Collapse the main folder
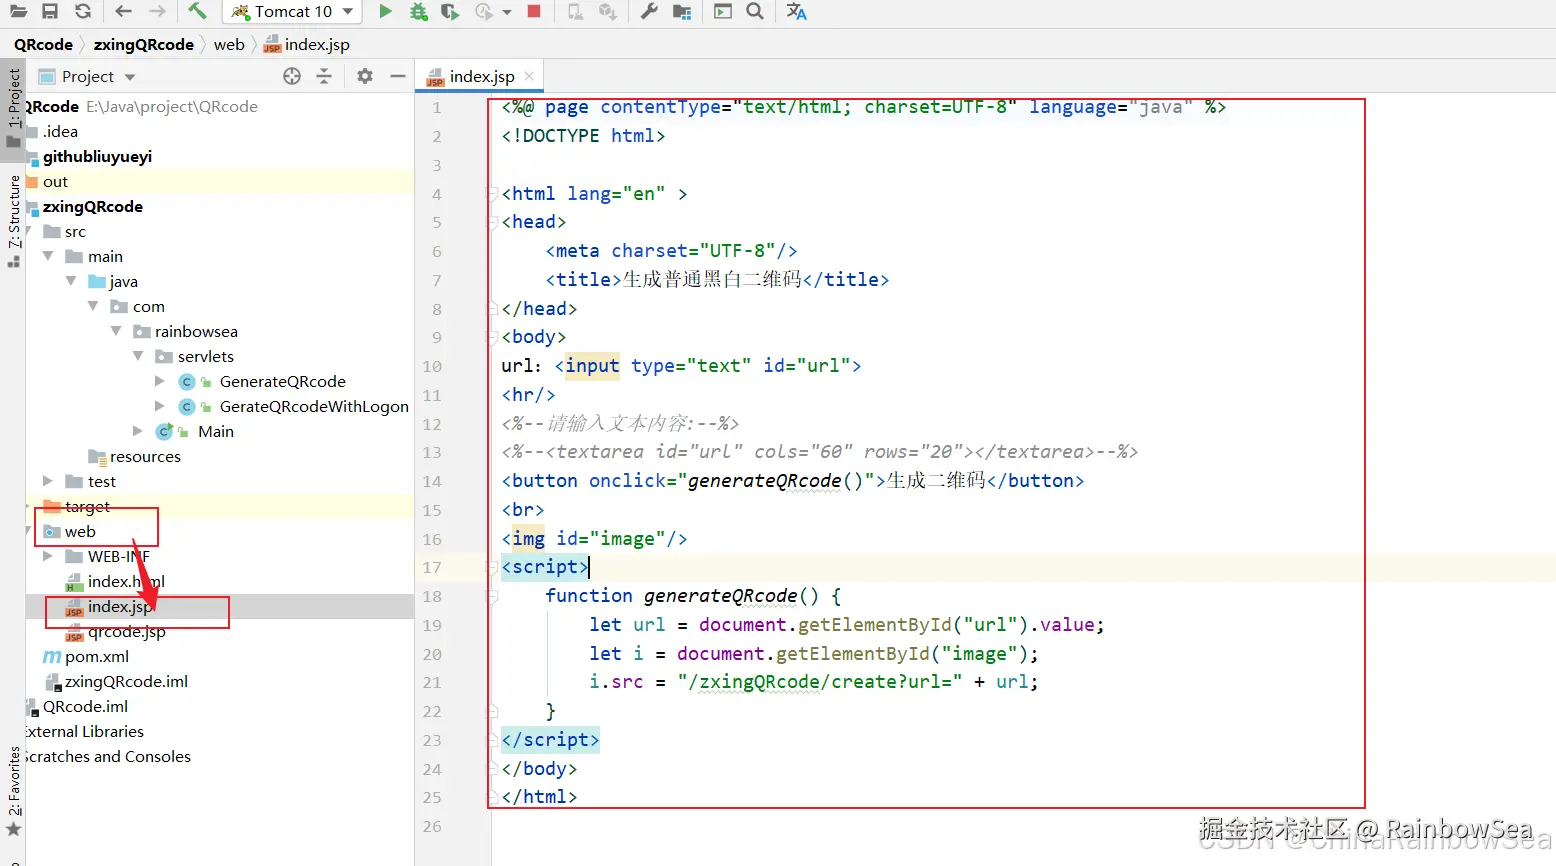The image size is (1556, 866). (x=48, y=256)
